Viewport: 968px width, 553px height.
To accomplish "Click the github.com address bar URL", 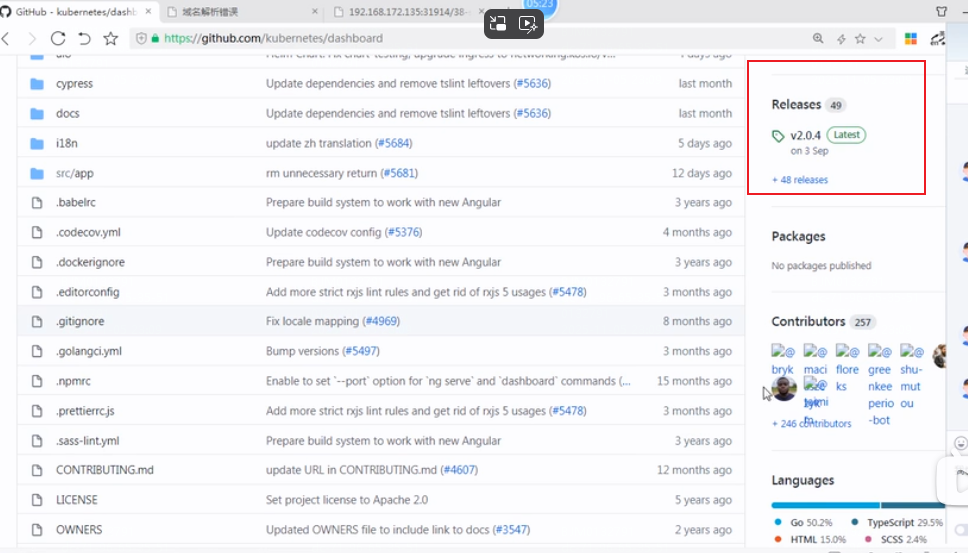I will [273, 38].
